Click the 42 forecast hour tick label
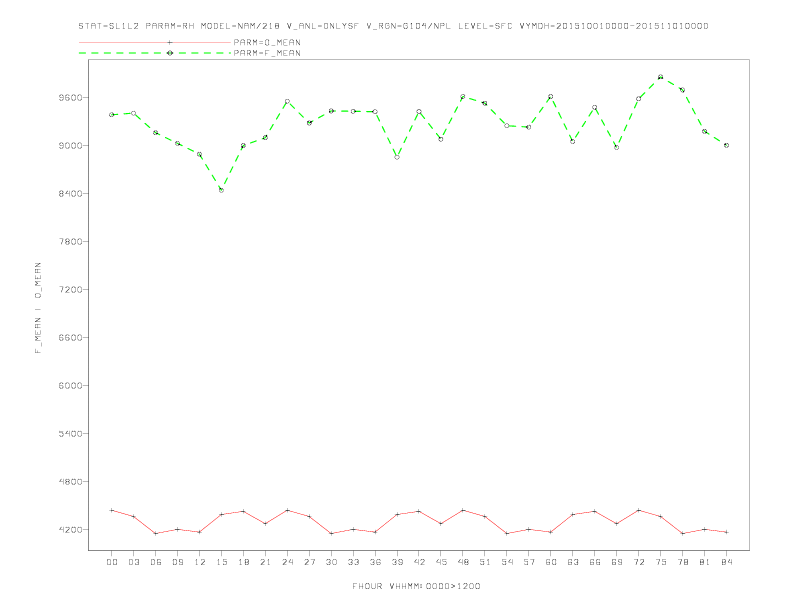The height and width of the screenshot is (612, 792). (x=419, y=562)
